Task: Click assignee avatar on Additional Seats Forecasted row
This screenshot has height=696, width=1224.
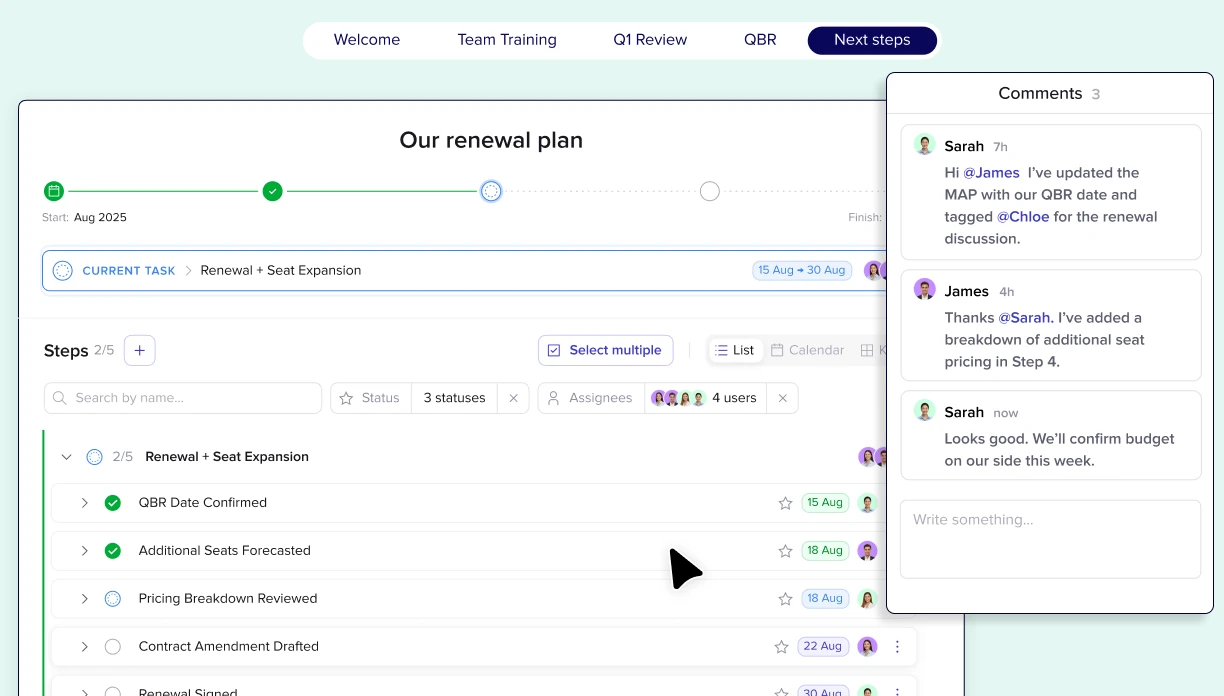Action: (867, 551)
